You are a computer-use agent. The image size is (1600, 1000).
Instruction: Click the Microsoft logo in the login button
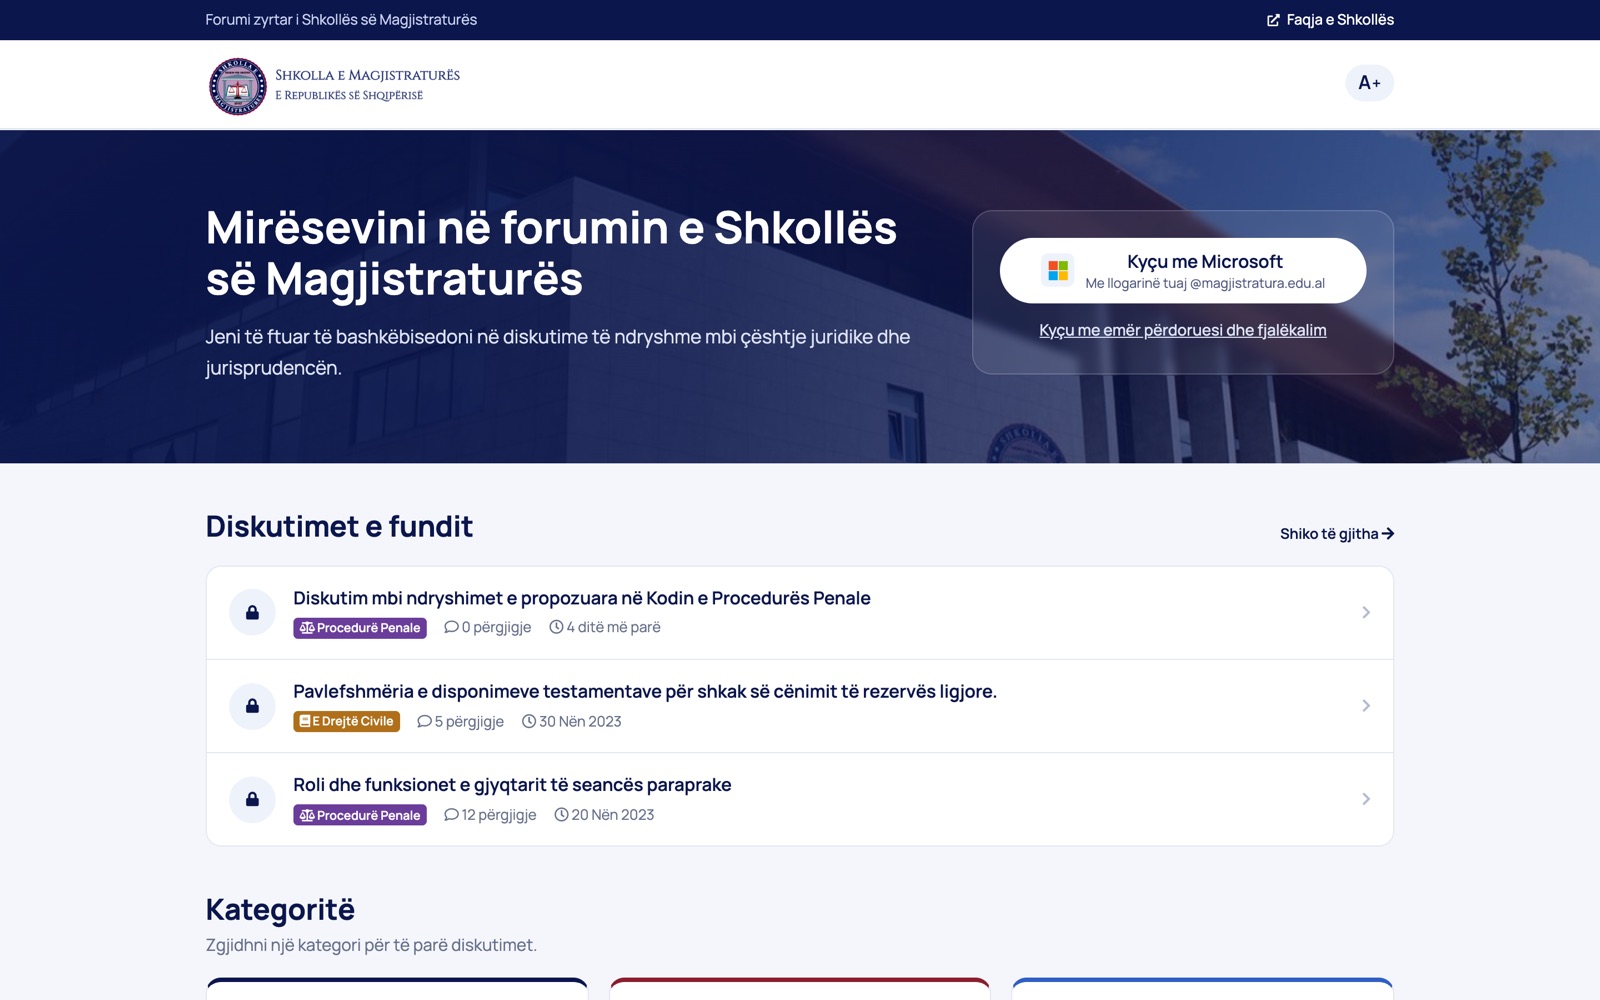point(1057,270)
